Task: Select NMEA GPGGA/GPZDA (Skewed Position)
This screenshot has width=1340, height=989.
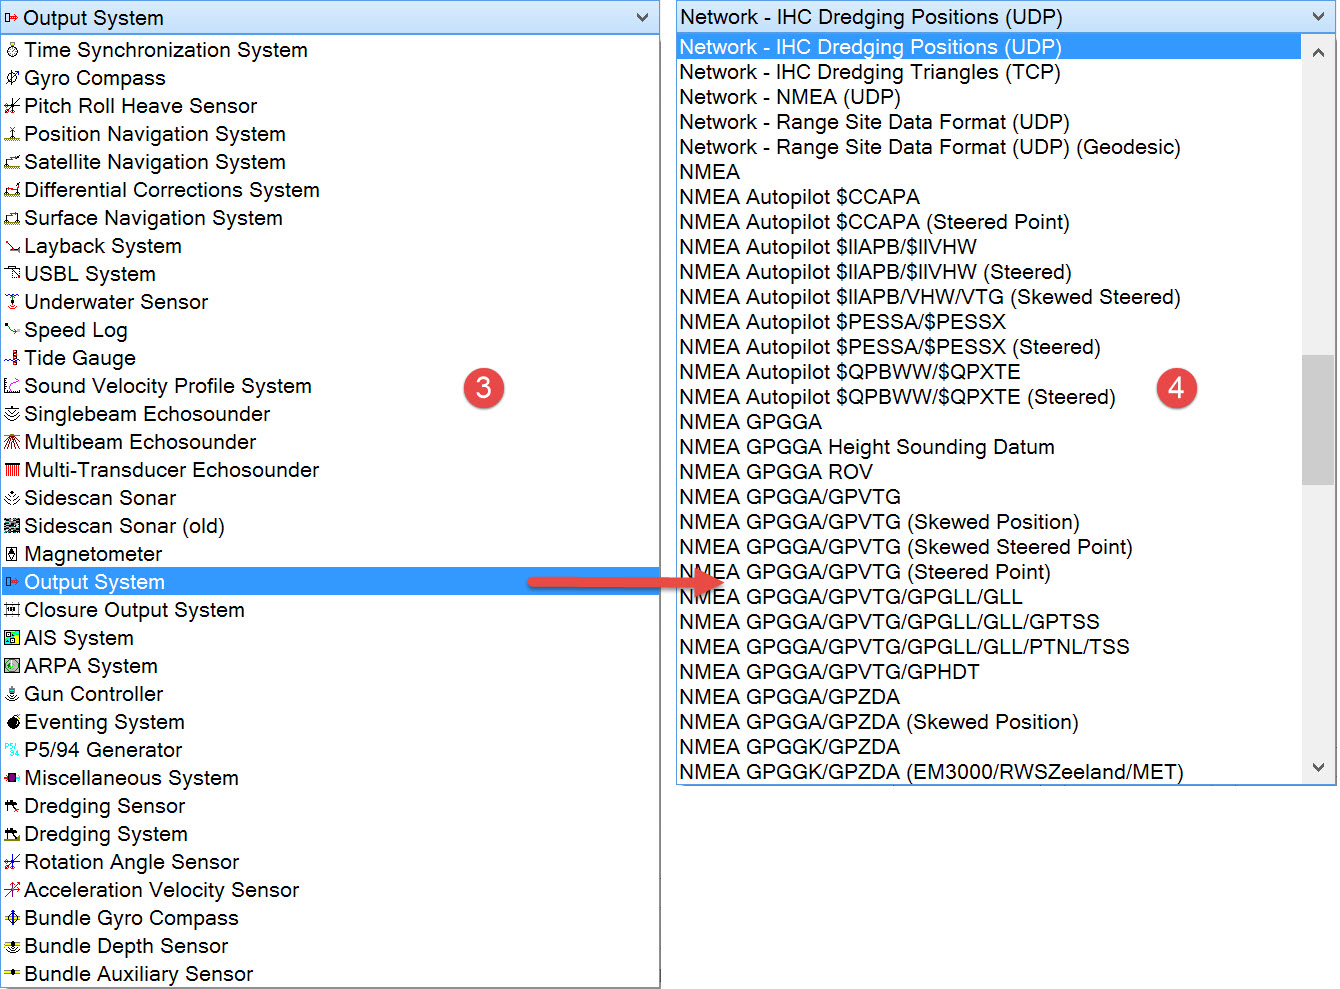Action: [x=989, y=722]
